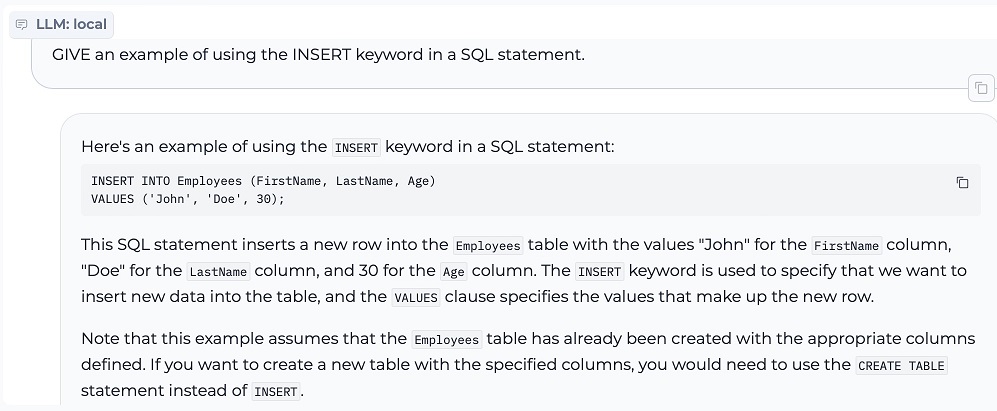Click the Employees code tag before "table with the values"
997x411 pixels.
point(488,246)
